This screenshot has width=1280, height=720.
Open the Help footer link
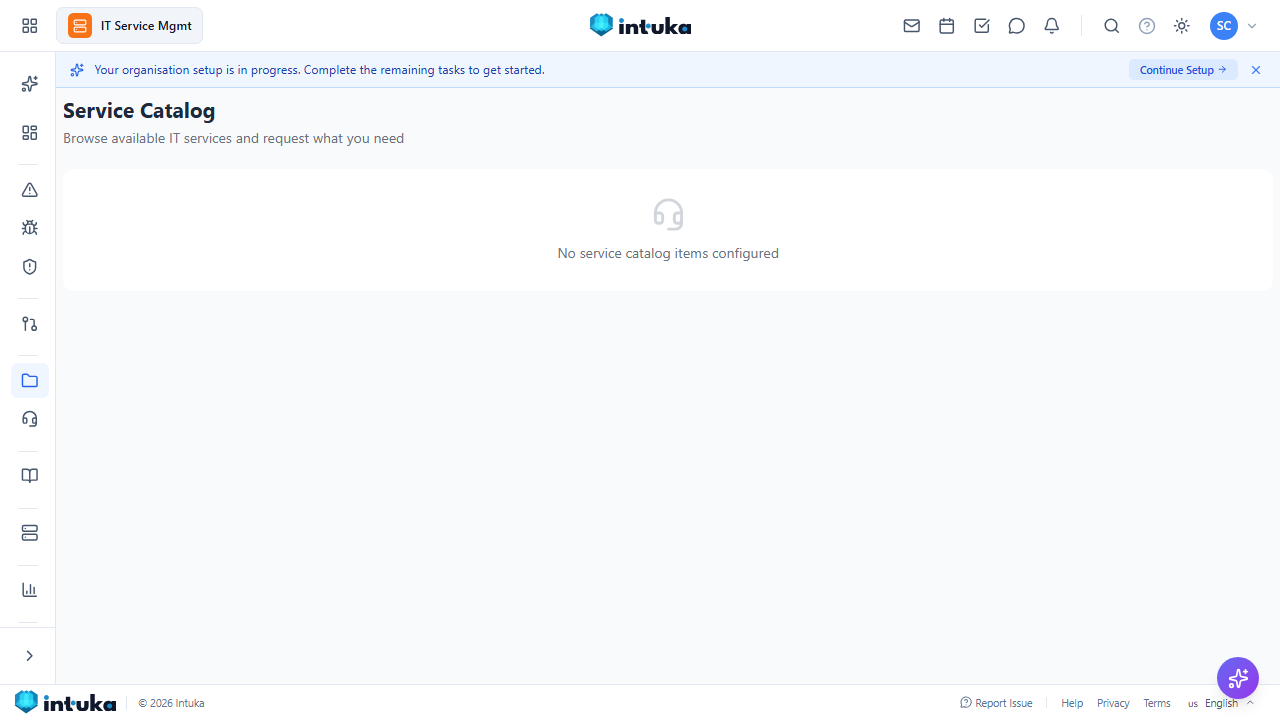(1072, 703)
